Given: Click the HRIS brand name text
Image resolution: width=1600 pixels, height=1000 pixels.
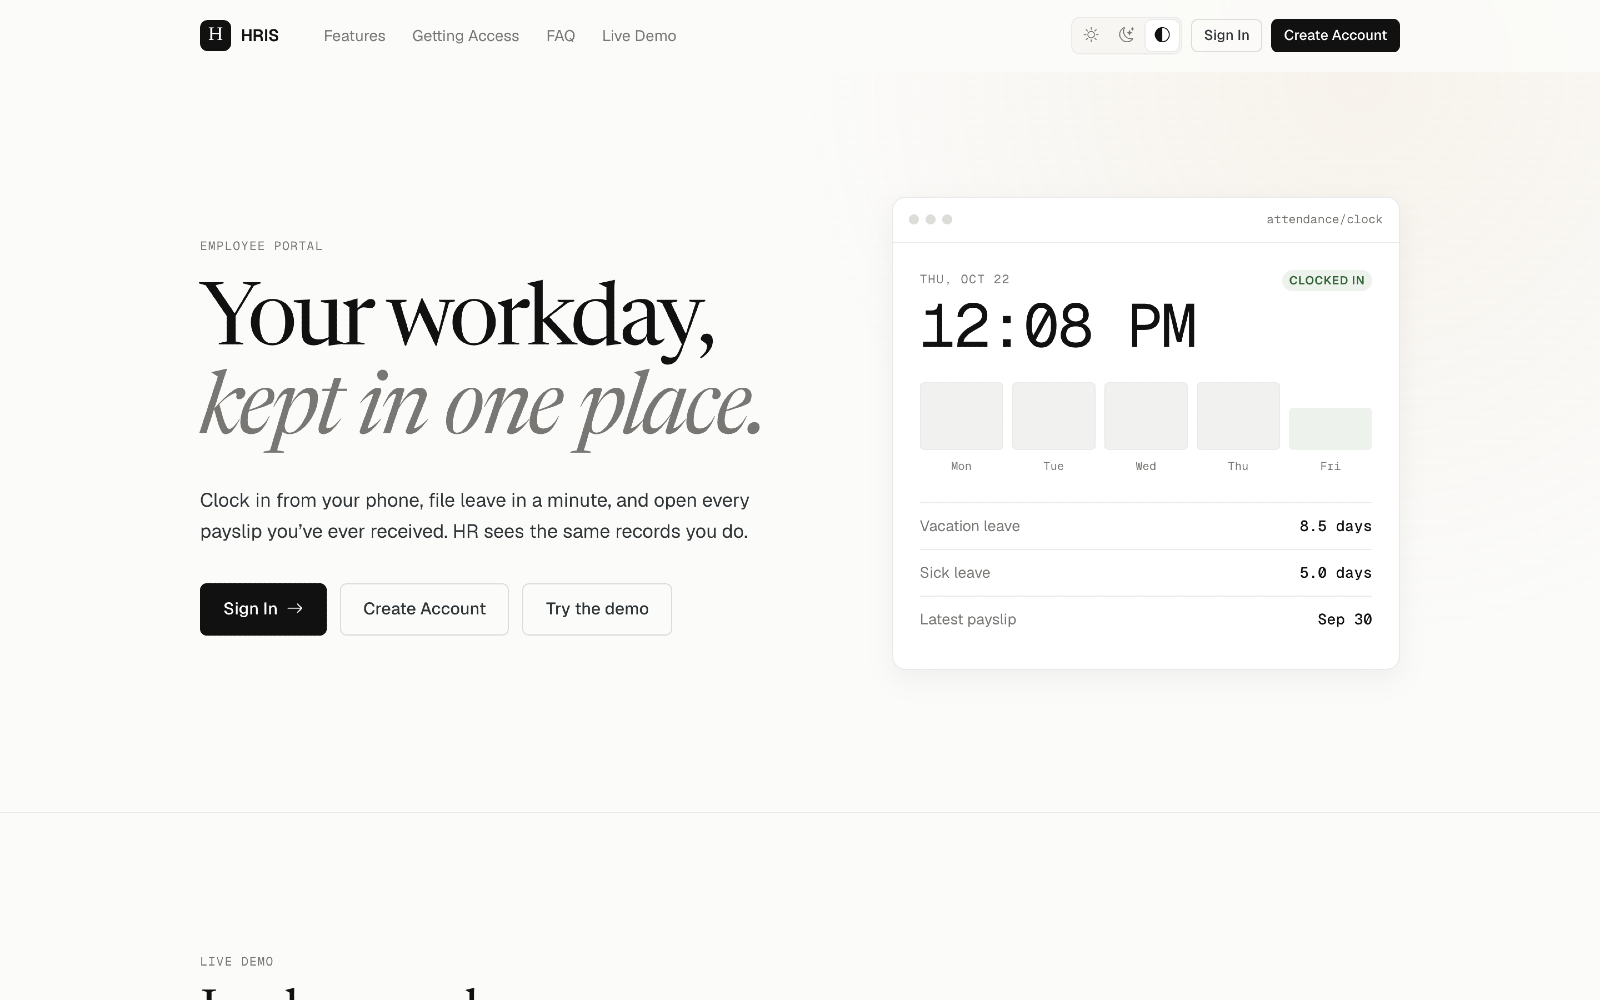Looking at the screenshot, I should pyautogui.click(x=260, y=36).
